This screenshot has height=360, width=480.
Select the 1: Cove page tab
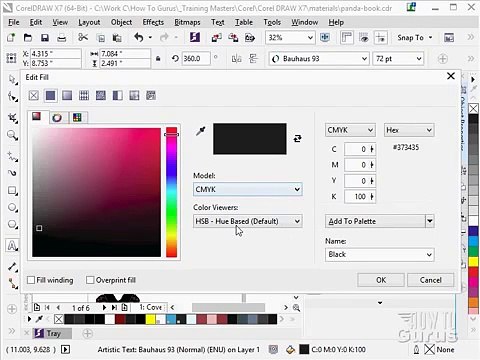point(150,307)
